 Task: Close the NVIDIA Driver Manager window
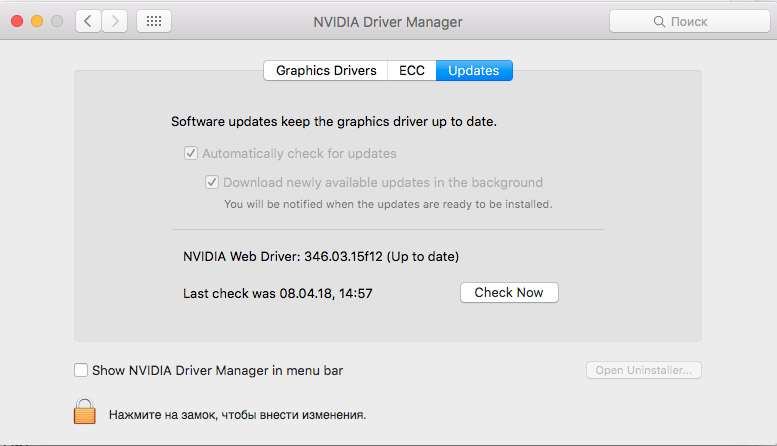point(17,21)
